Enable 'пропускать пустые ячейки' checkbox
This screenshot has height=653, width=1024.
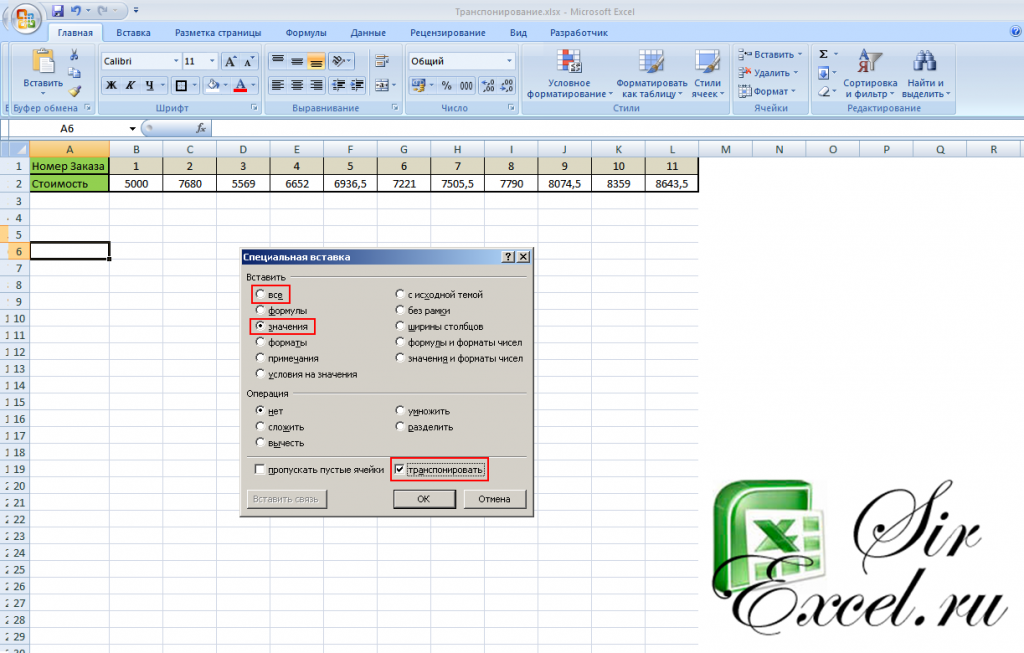coord(260,470)
